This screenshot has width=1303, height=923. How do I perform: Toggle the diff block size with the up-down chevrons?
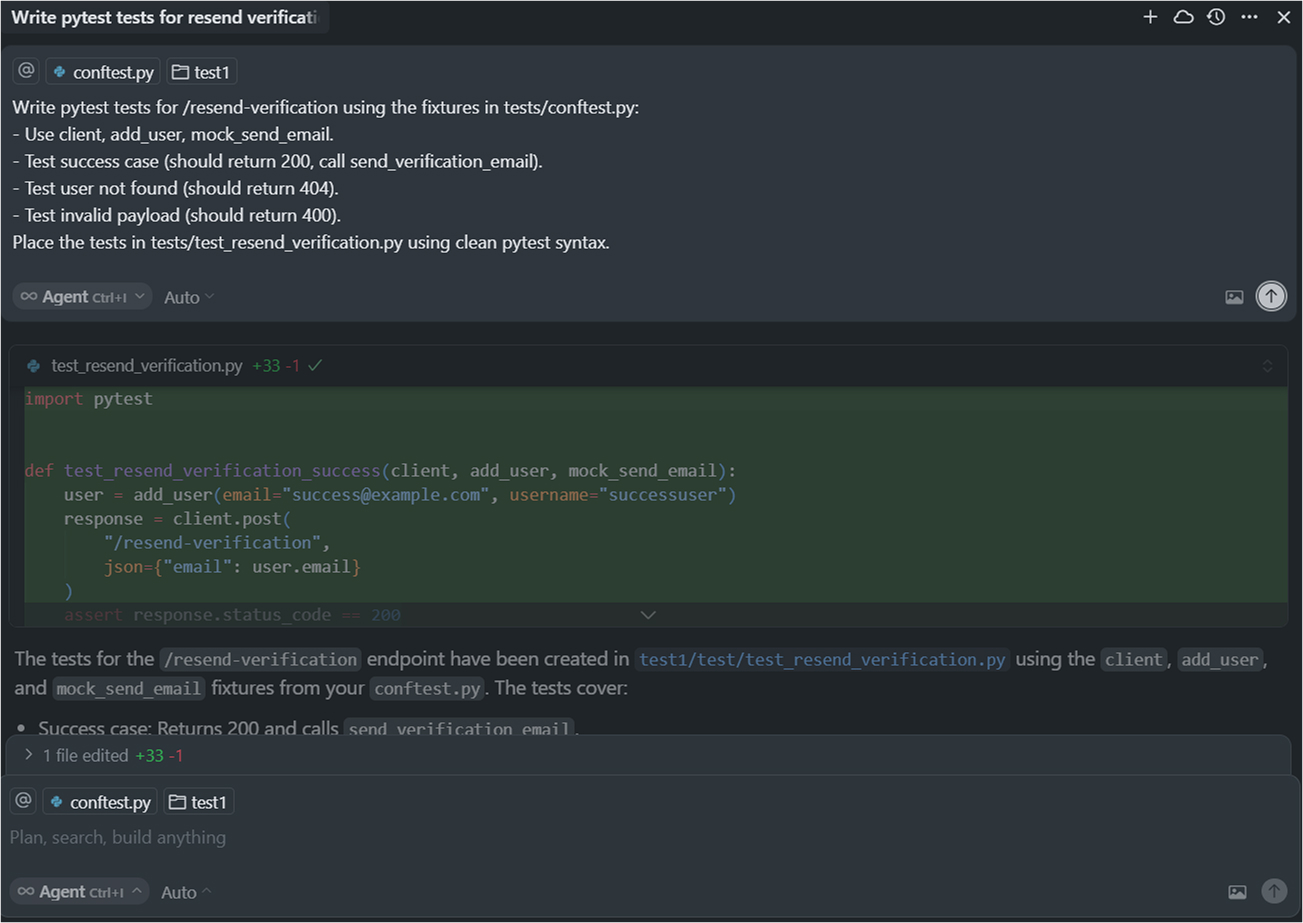coord(1267,366)
